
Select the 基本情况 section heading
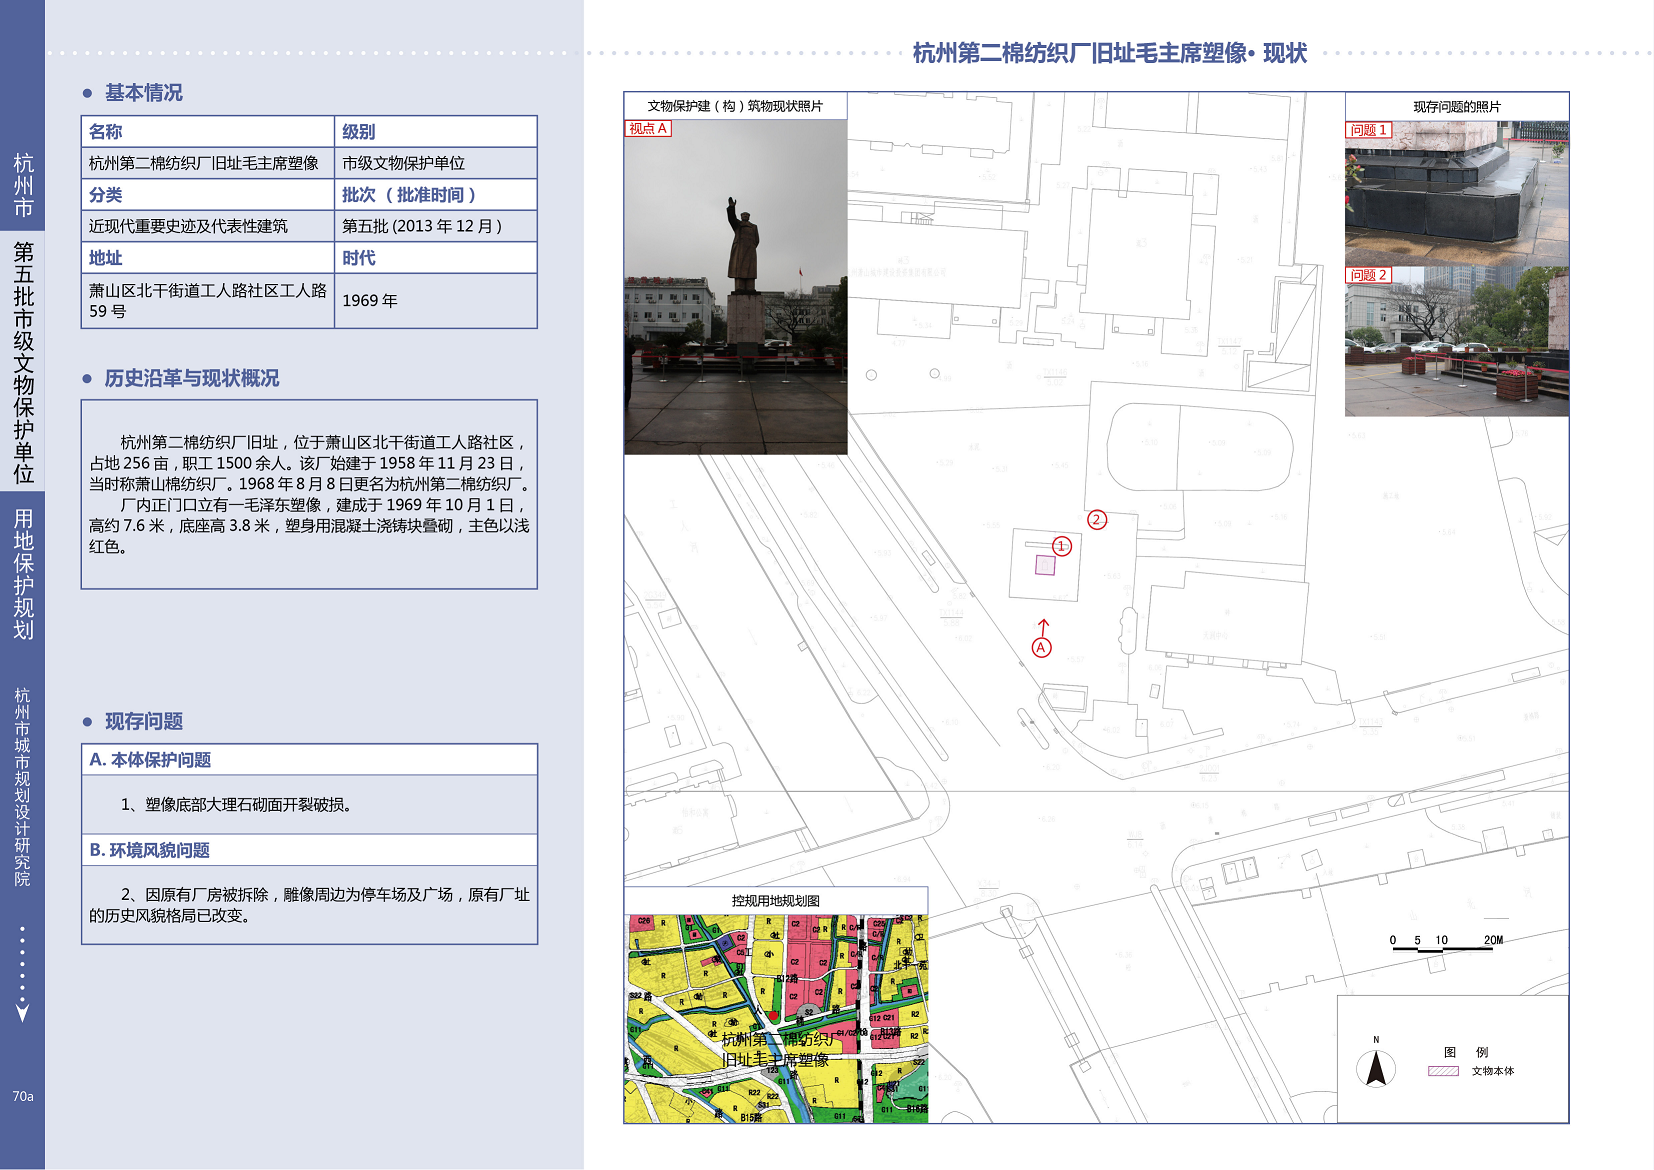coord(144,93)
